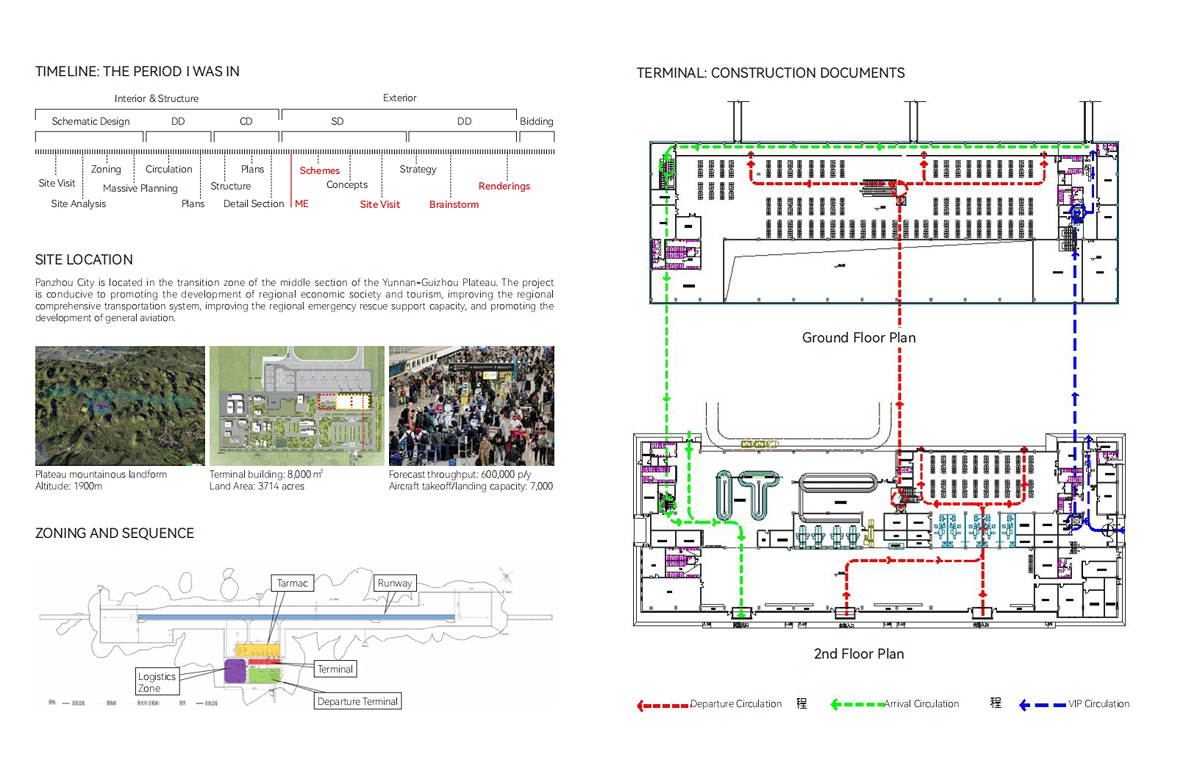Click the 'Departure Terminal' callout label

[357, 701]
